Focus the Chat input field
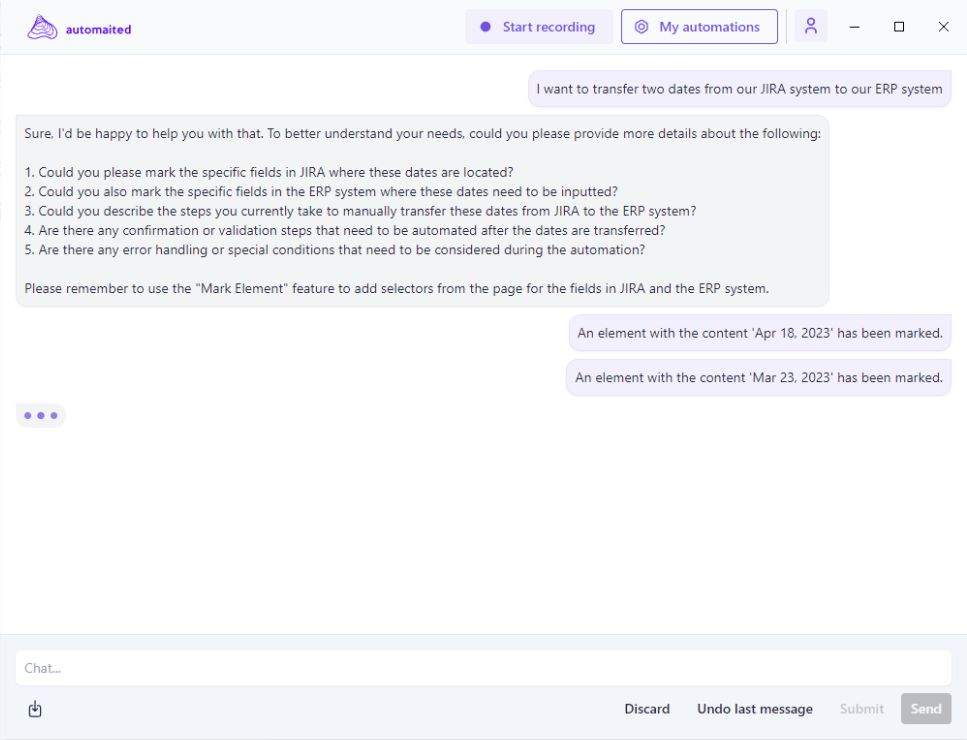The width and height of the screenshot is (967, 740). pyautogui.click(x=483, y=668)
